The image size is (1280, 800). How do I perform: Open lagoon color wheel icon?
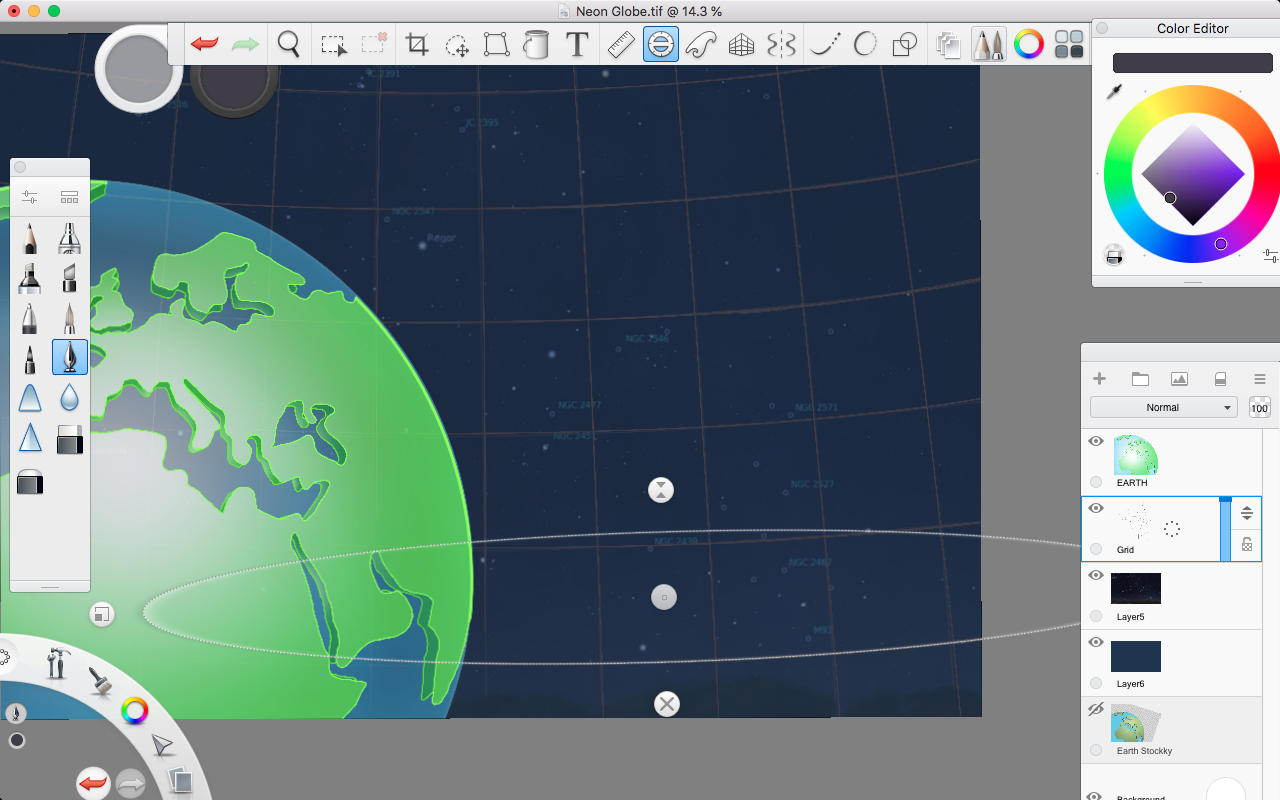[x=134, y=711]
